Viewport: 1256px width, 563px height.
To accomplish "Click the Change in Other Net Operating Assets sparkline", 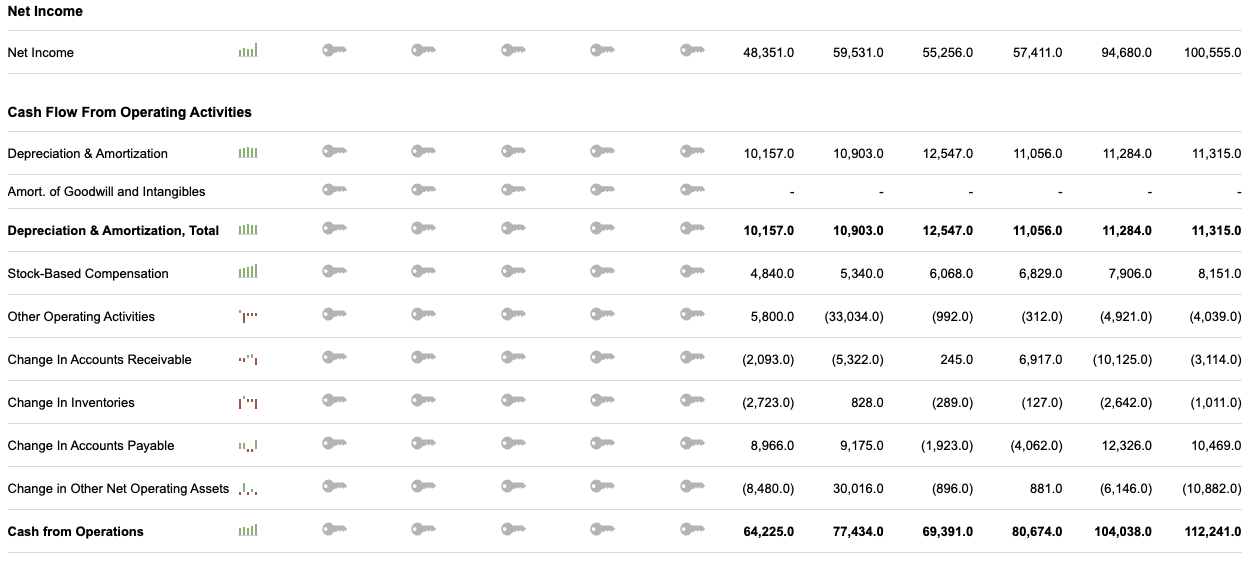I will coord(248,489).
